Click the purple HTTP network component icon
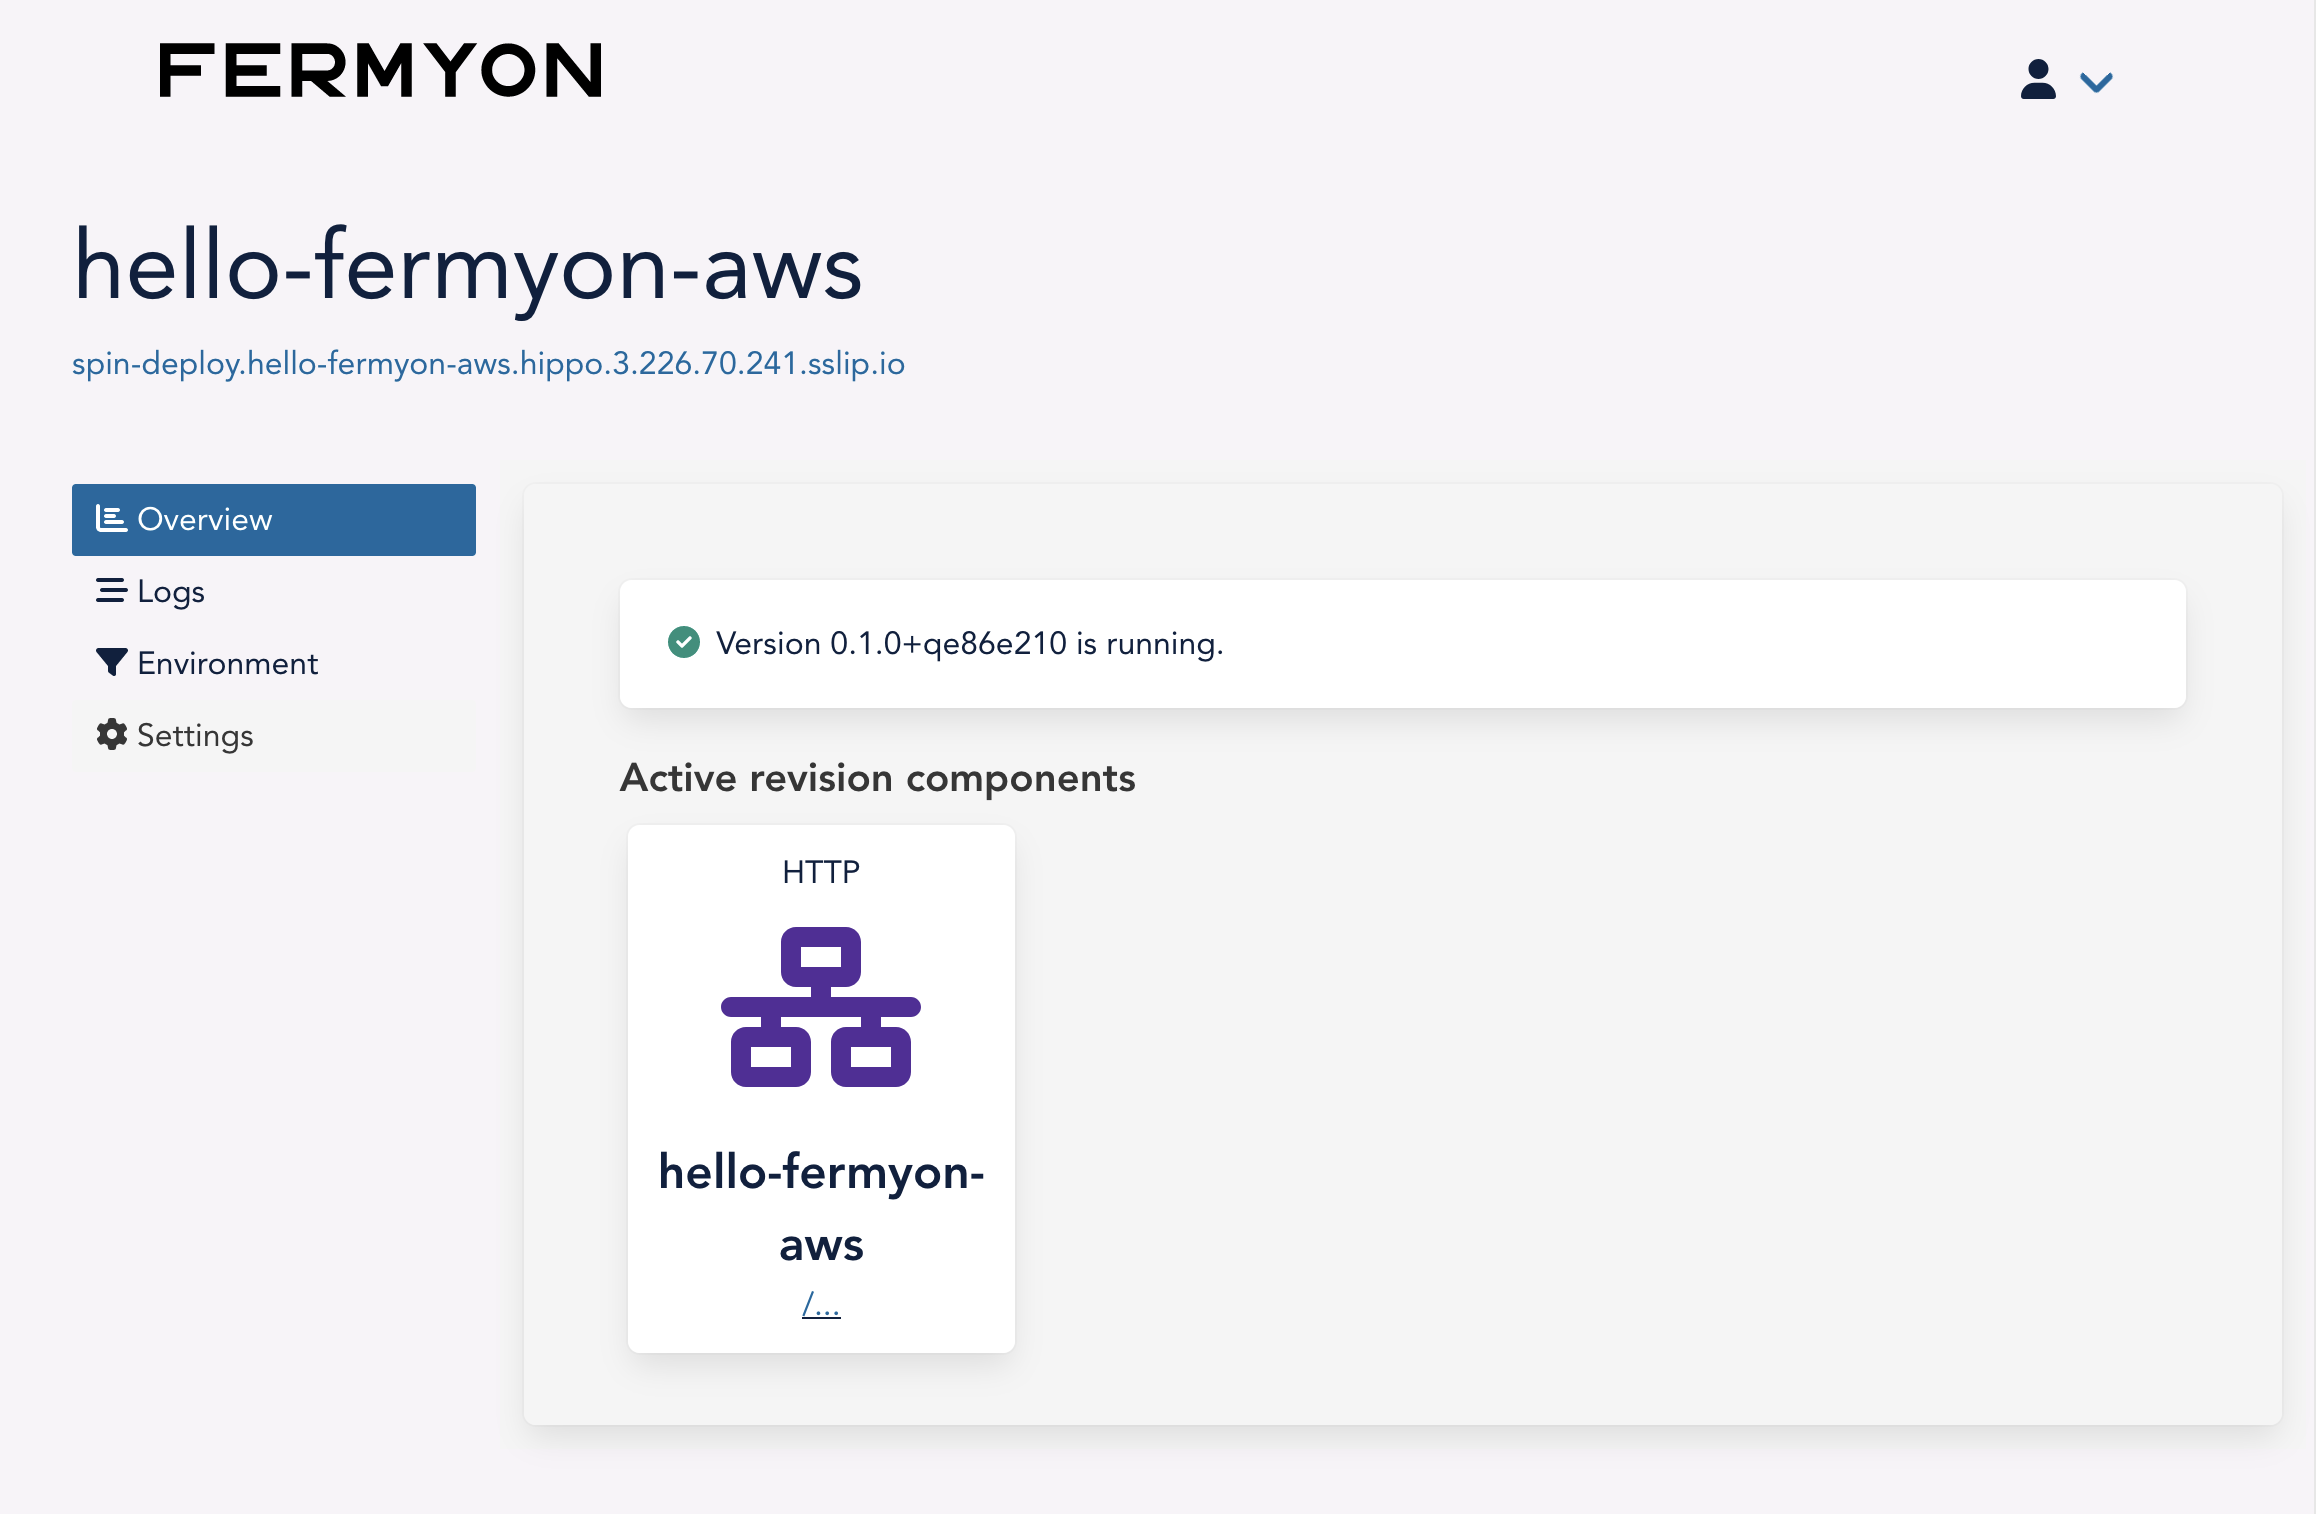The height and width of the screenshot is (1514, 2316). 821,1007
